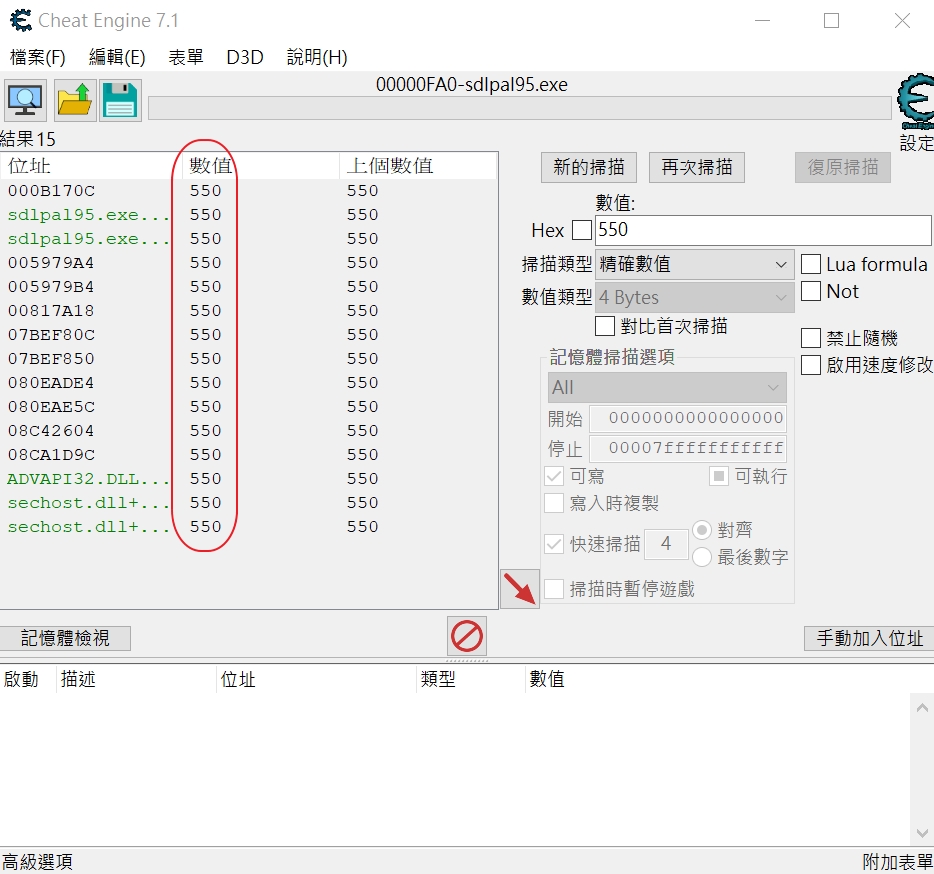This screenshot has width=934, height=874.
Task: Select result row 08C42604
Action: click(248, 431)
